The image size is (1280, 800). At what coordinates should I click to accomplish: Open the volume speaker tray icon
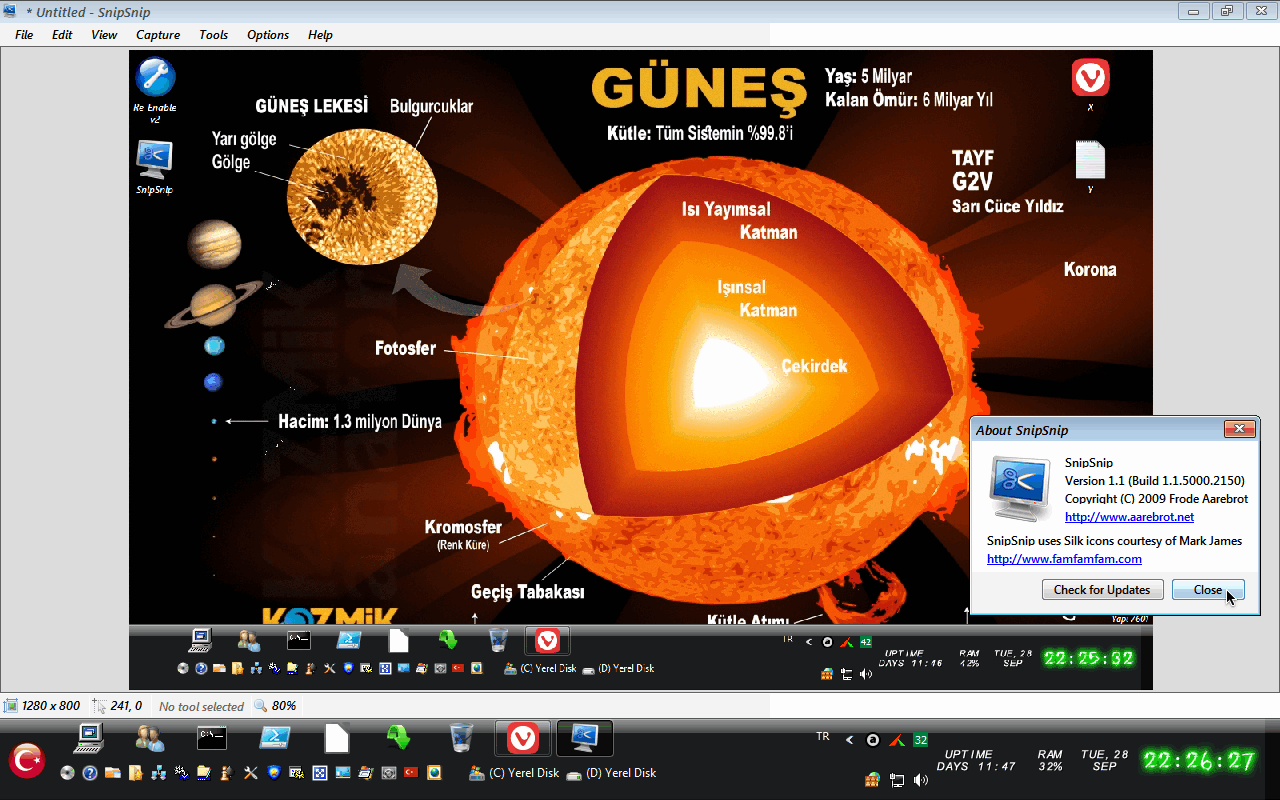(x=920, y=780)
